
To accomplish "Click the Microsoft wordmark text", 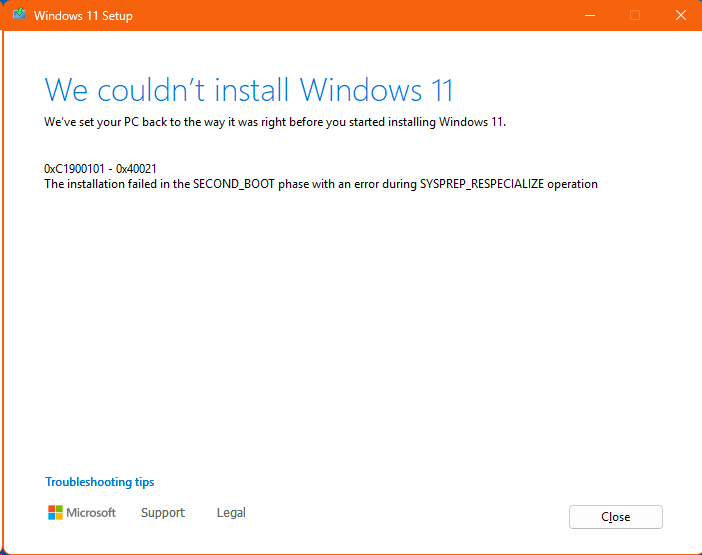I will (91, 512).
